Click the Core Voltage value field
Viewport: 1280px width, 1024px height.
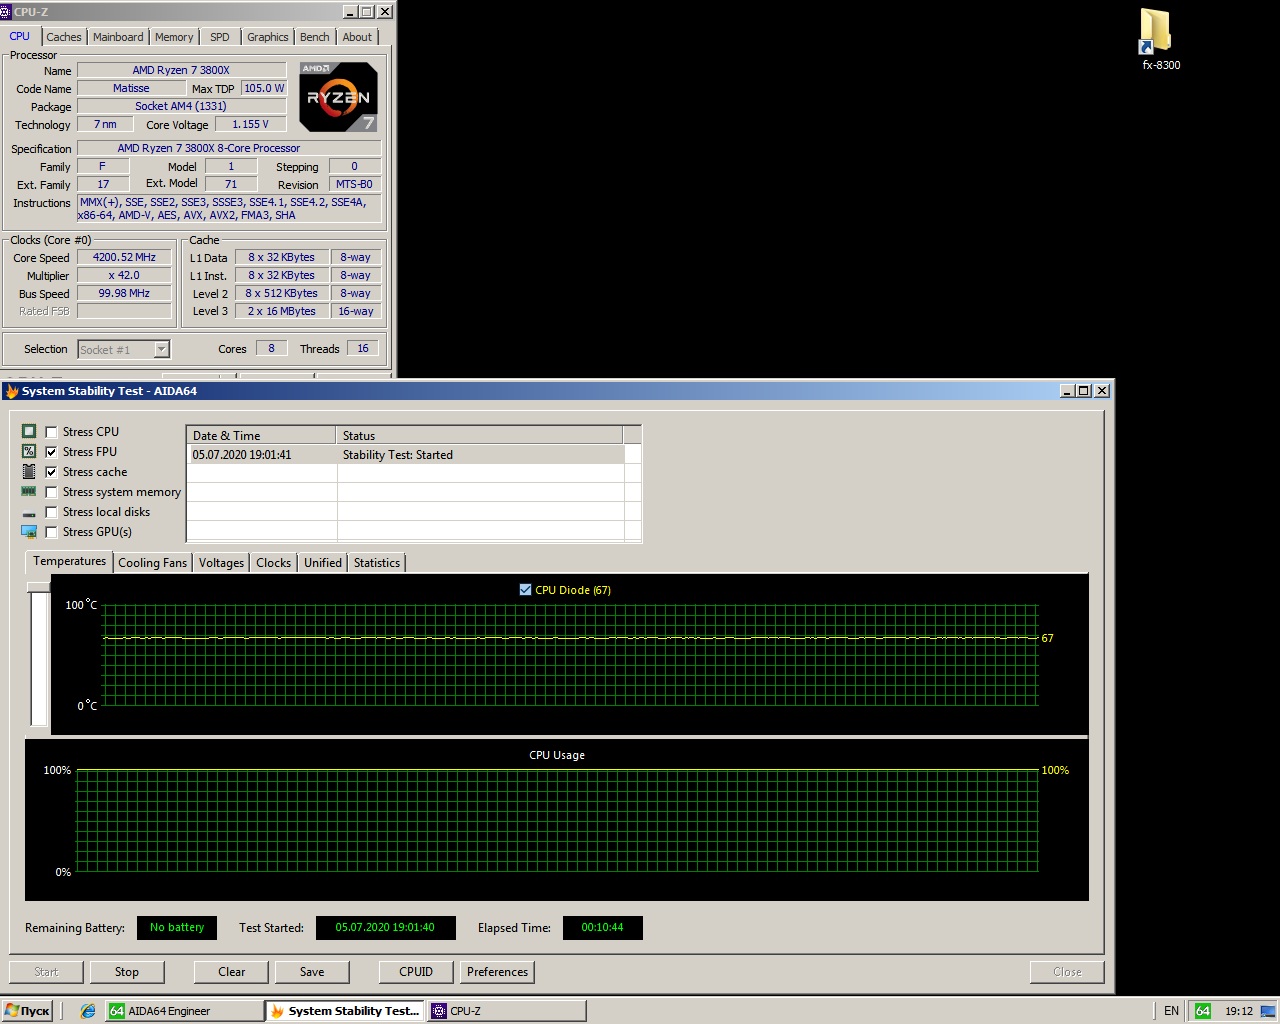click(x=250, y=124)
